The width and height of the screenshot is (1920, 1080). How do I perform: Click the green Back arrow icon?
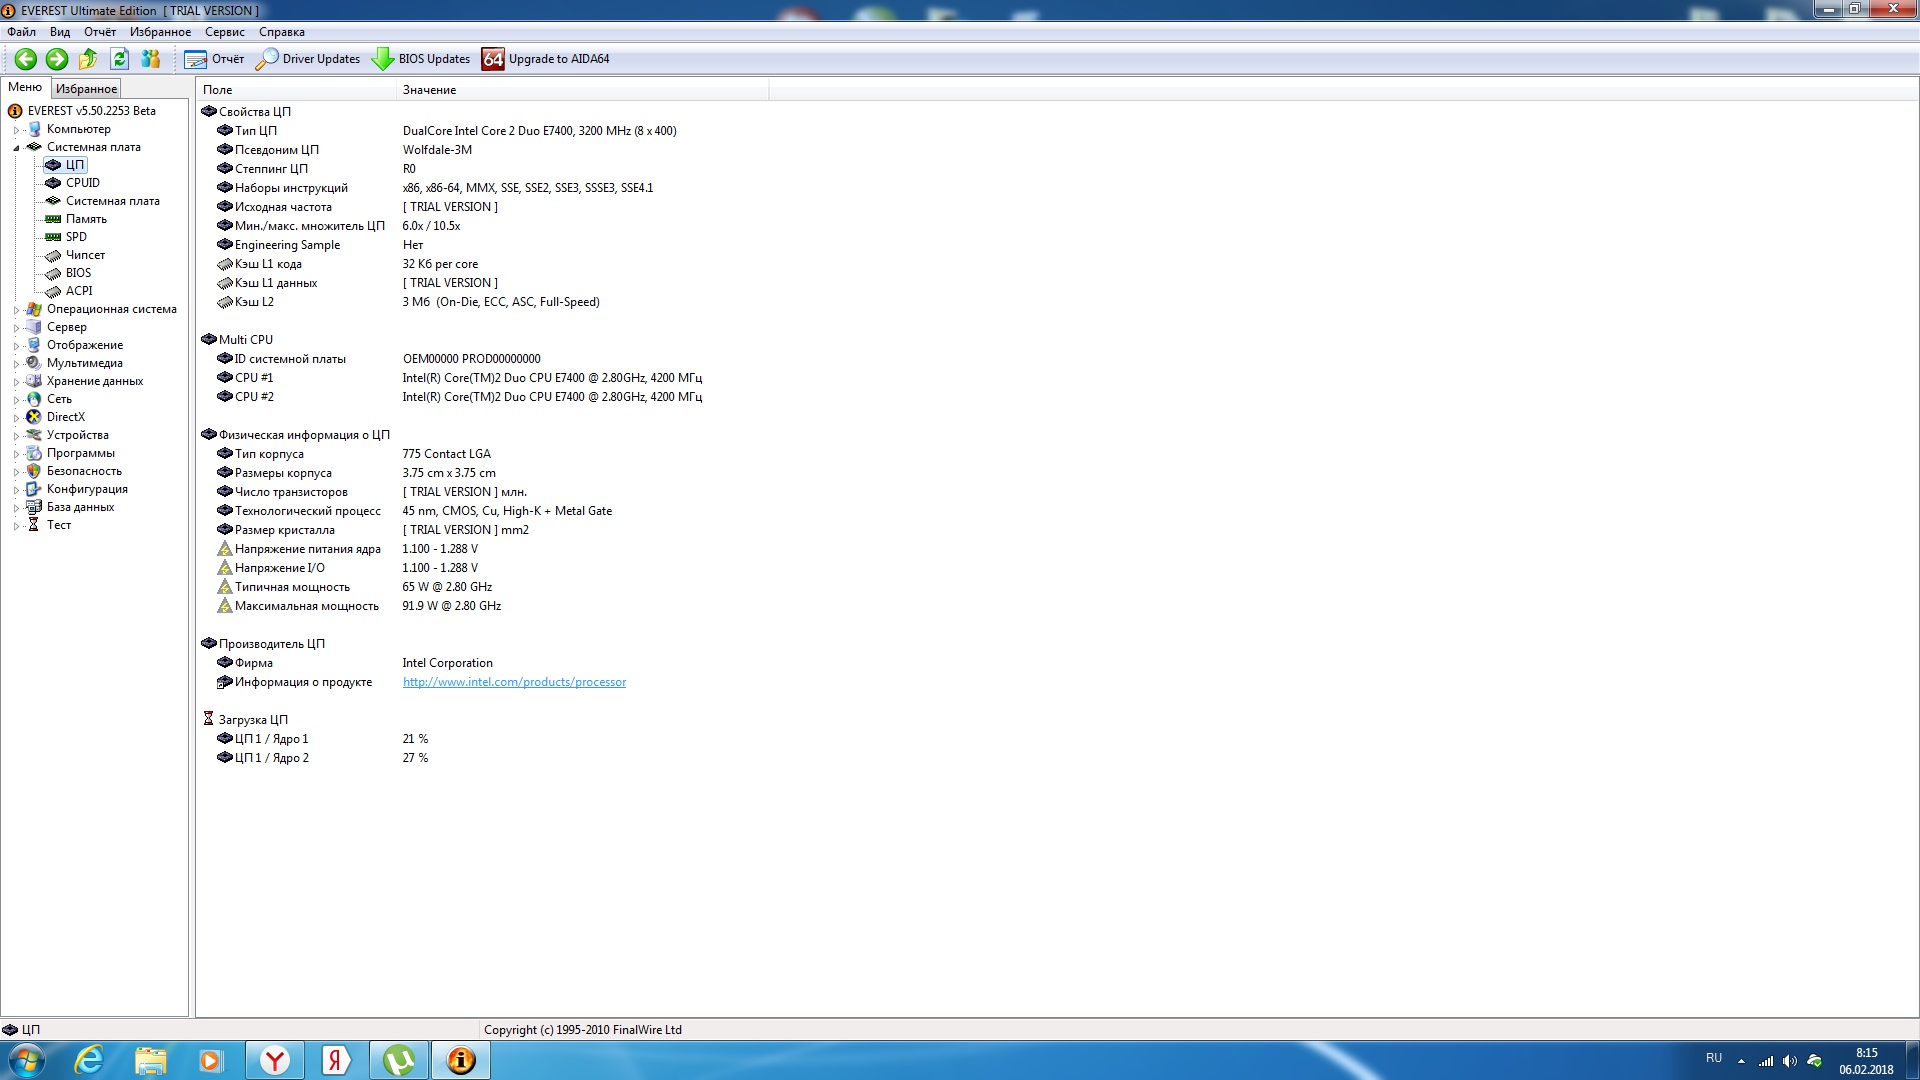[26, 59]
